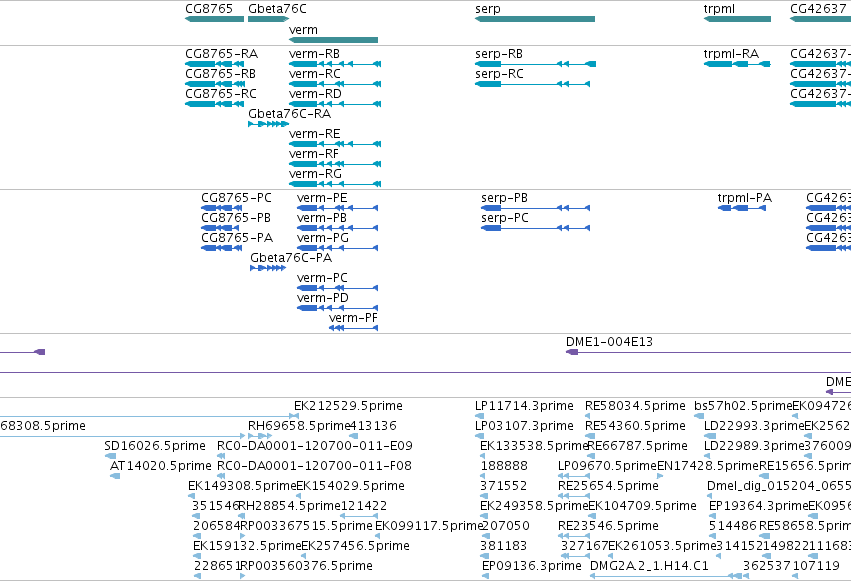Select EK212529.5prime EST
Viewport: 851px width, 581px height.
296,416
